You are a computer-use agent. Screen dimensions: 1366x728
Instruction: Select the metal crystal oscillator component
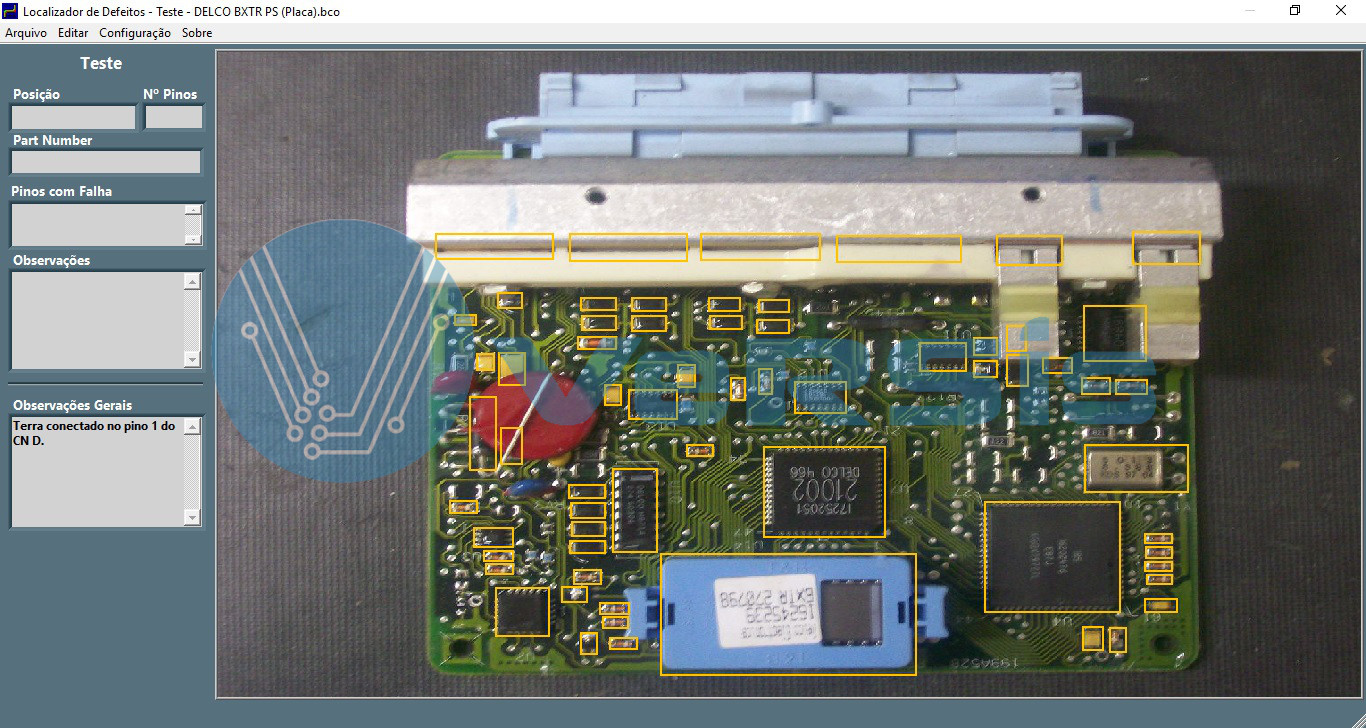pyautogui.click(x=1137, y=468)
